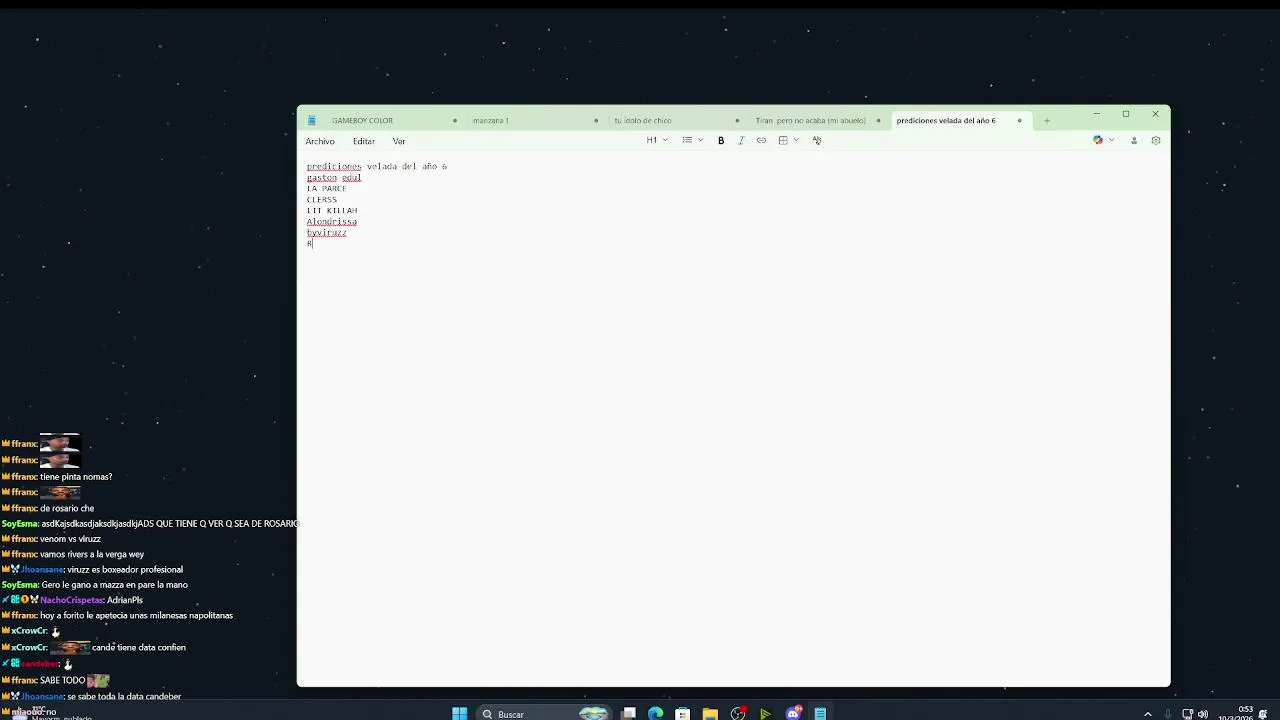
Task: Close the manzana 1 tab unsaved dot
Action: pos(596,121)
